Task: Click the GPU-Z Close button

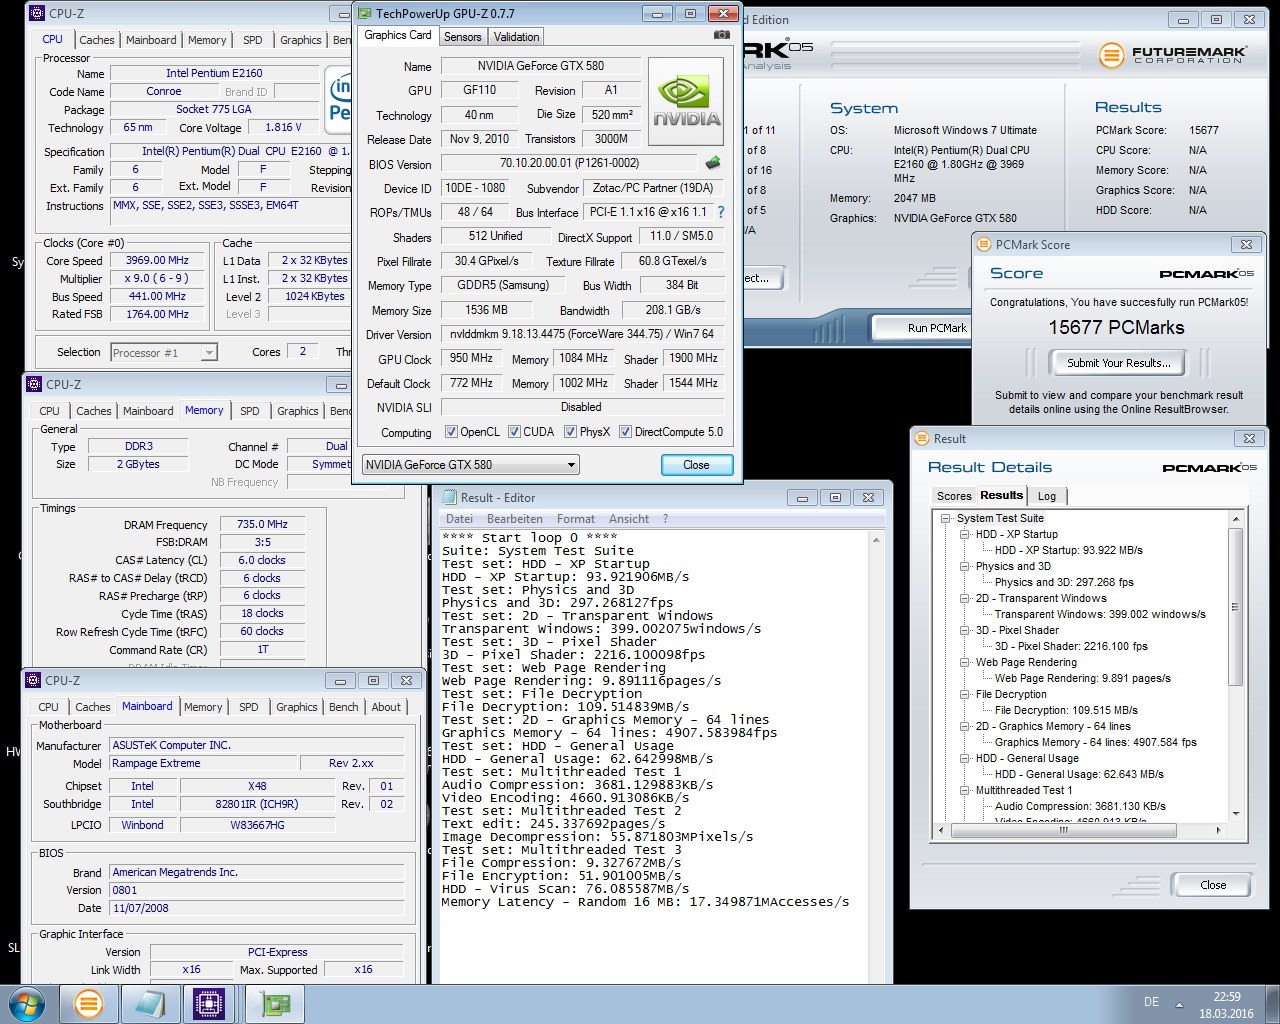Action: coord(696,465)
